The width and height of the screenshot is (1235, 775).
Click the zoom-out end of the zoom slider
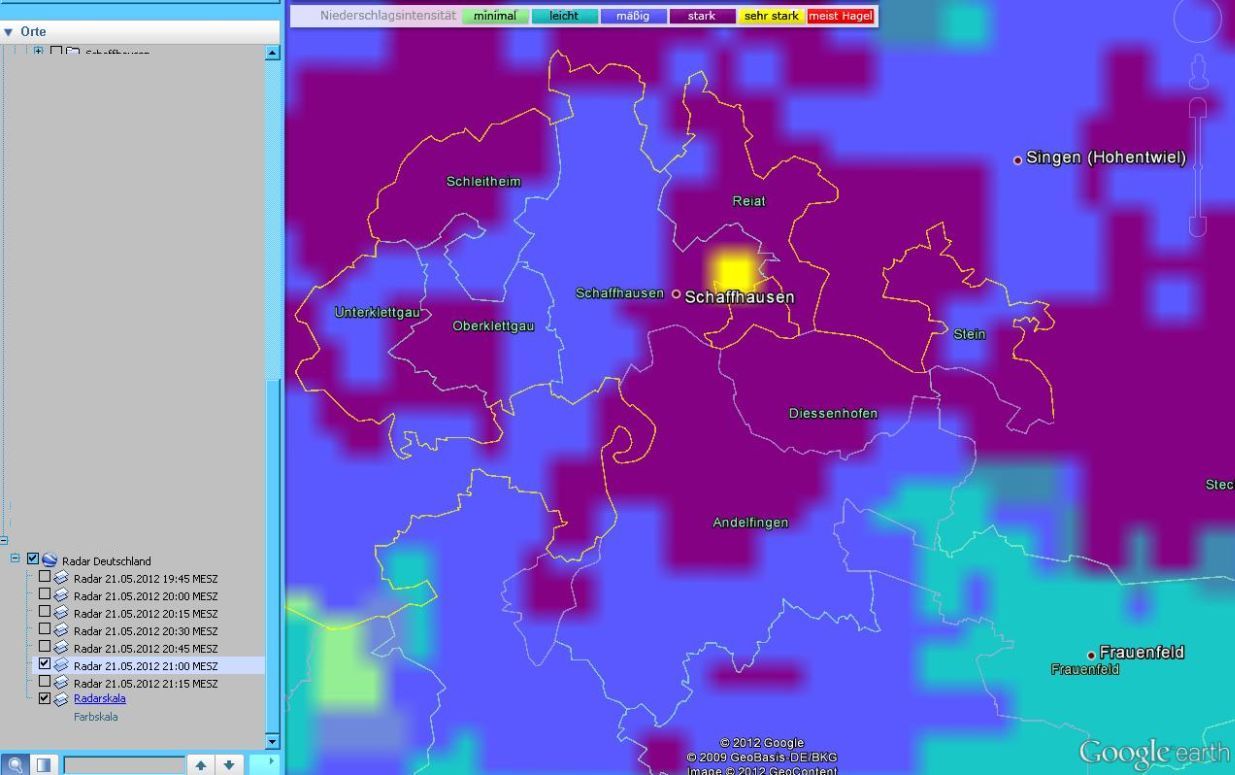click(1198, 228)
